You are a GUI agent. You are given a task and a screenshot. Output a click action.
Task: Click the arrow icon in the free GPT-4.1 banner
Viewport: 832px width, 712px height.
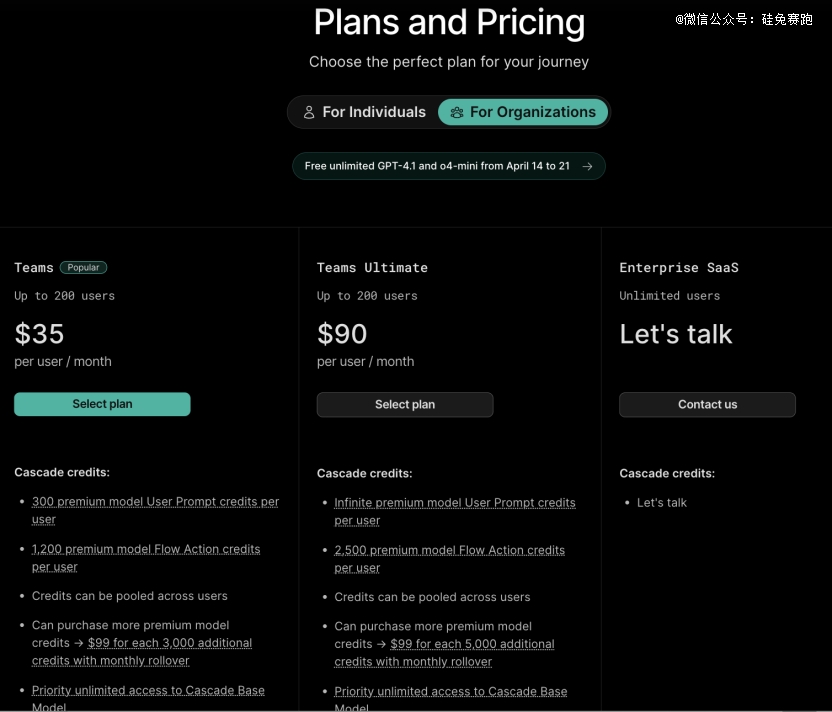(587, 167)
